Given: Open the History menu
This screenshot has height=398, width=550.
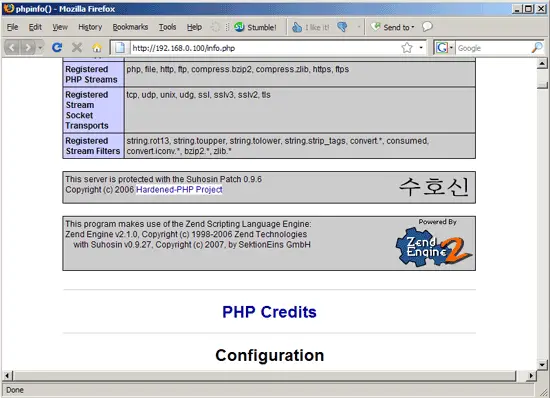Looking at the screenshot, I should (90, 27).
